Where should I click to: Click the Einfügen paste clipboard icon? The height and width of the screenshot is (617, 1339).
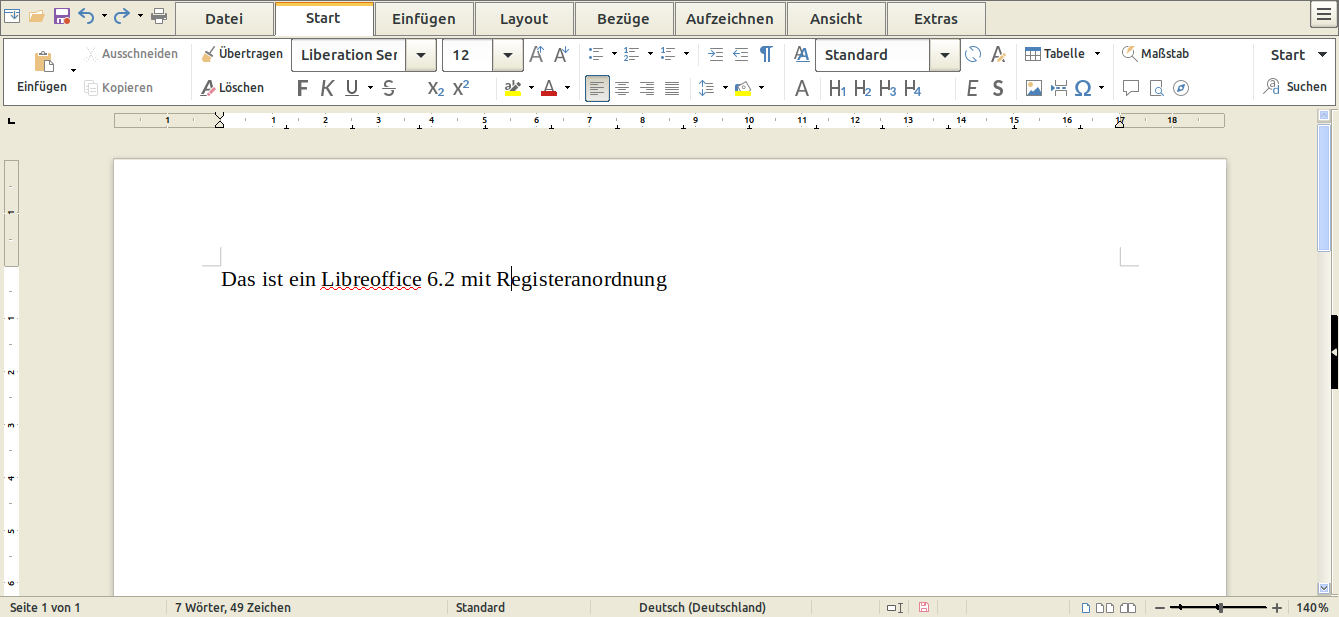click(43, 62)
